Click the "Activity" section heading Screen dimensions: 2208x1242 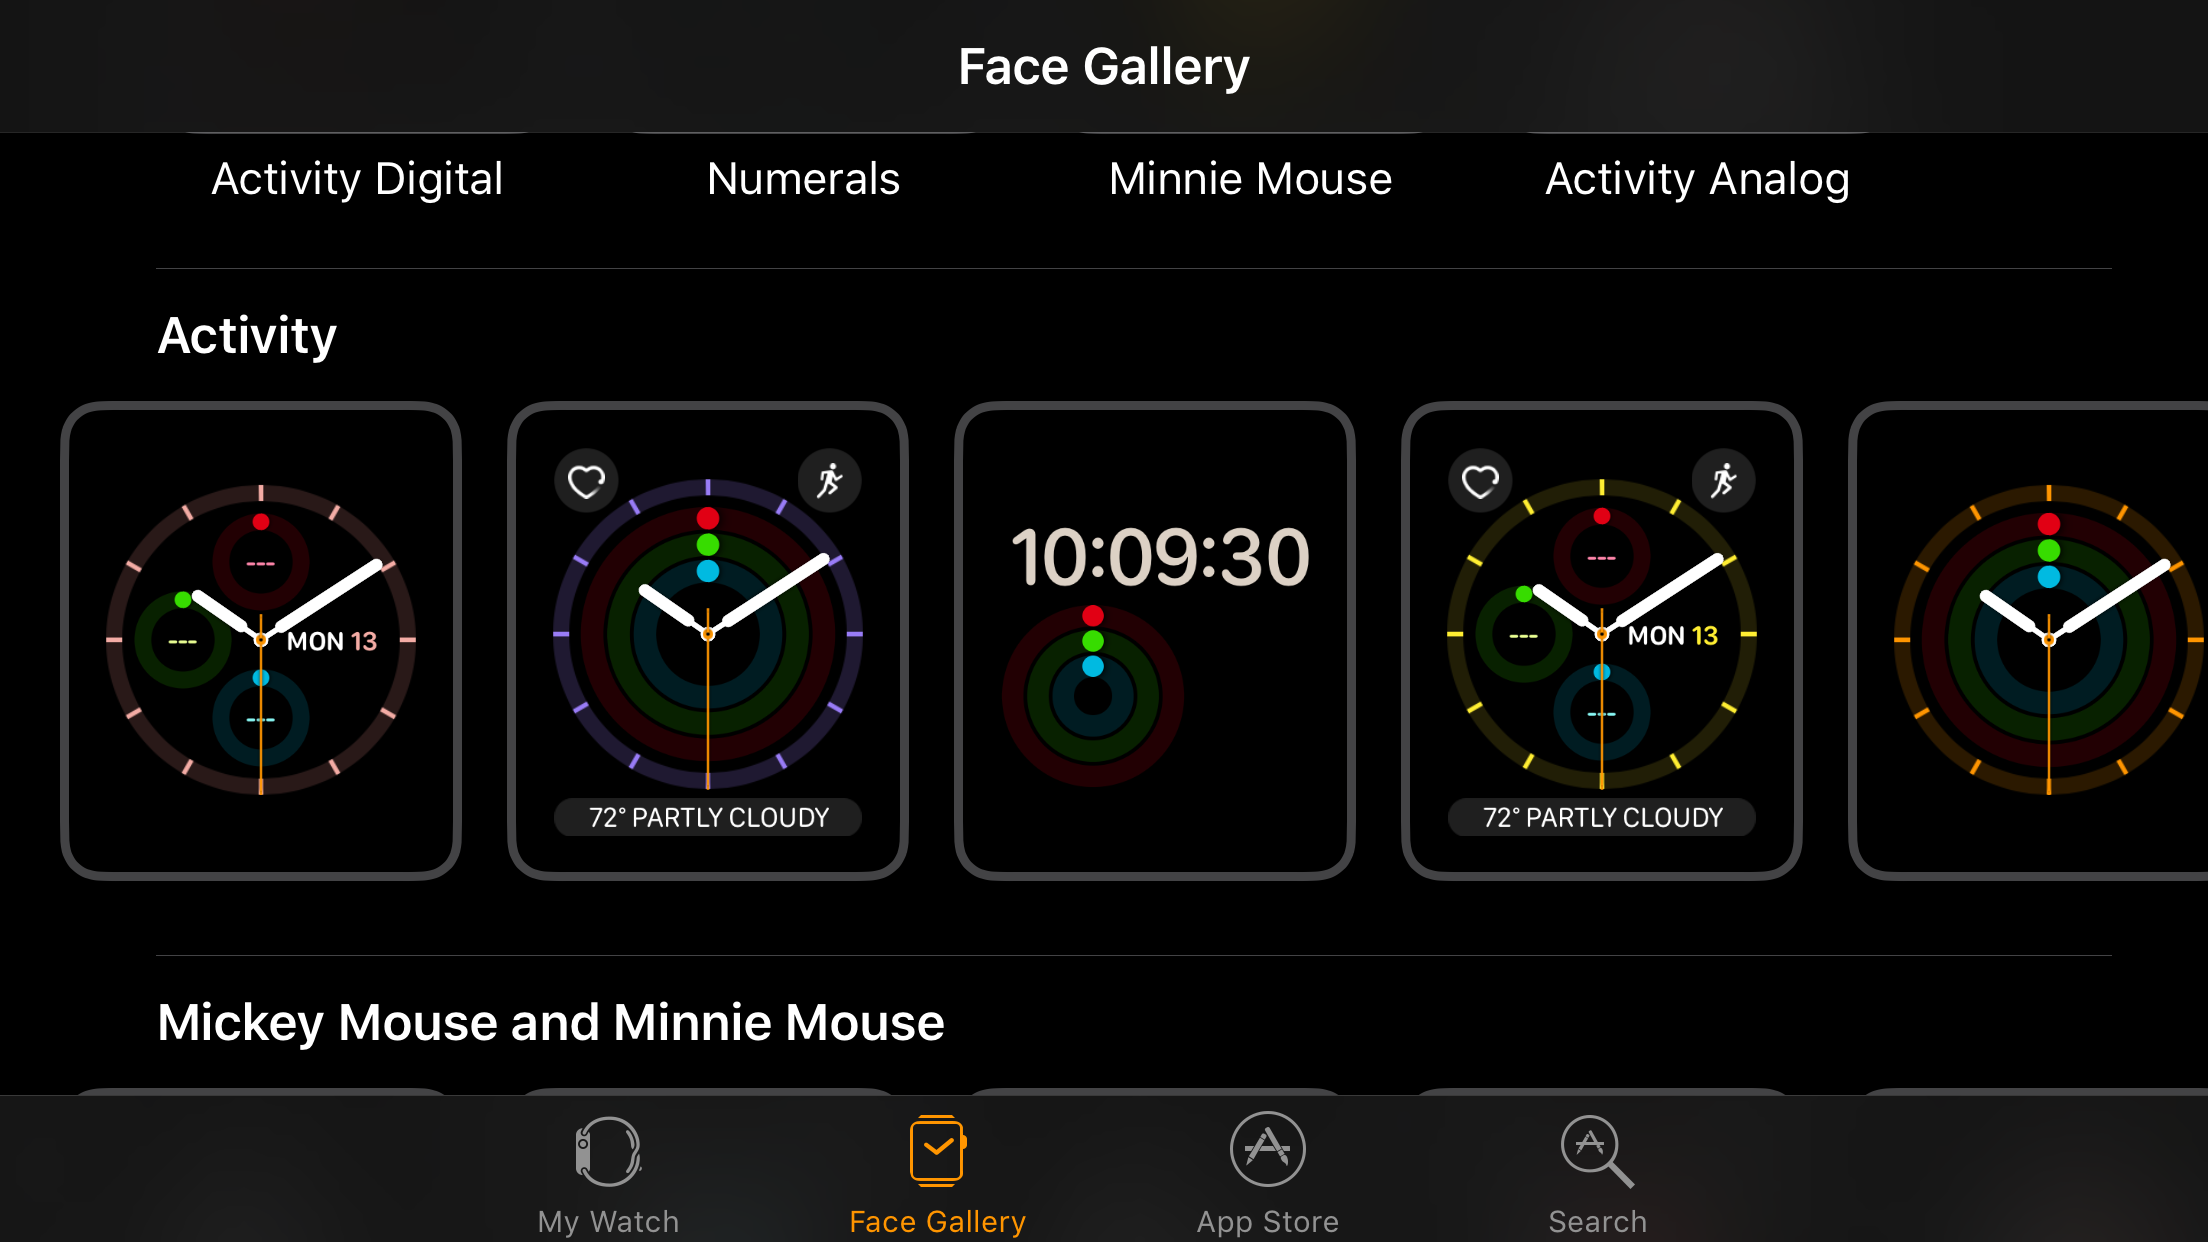pos(247,335)
